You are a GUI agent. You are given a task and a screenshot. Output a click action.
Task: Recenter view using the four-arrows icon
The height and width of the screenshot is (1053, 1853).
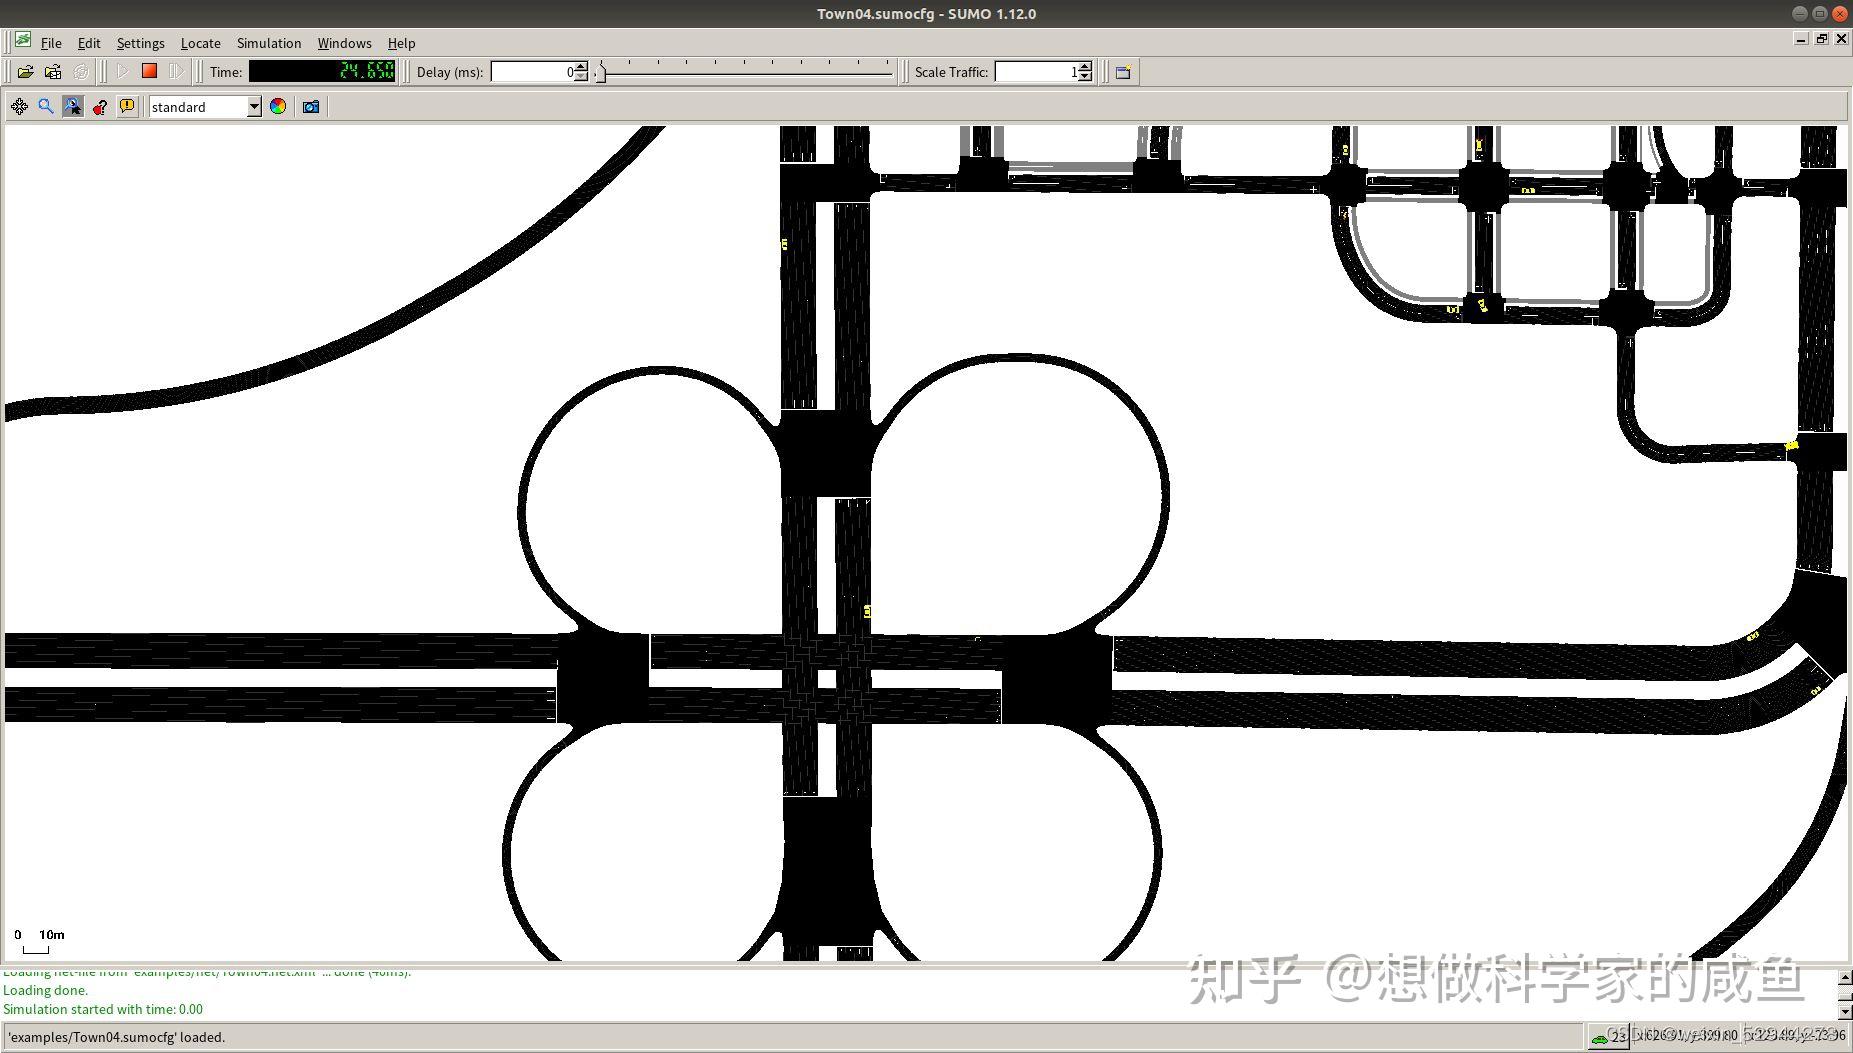click(x=19, y=107)
